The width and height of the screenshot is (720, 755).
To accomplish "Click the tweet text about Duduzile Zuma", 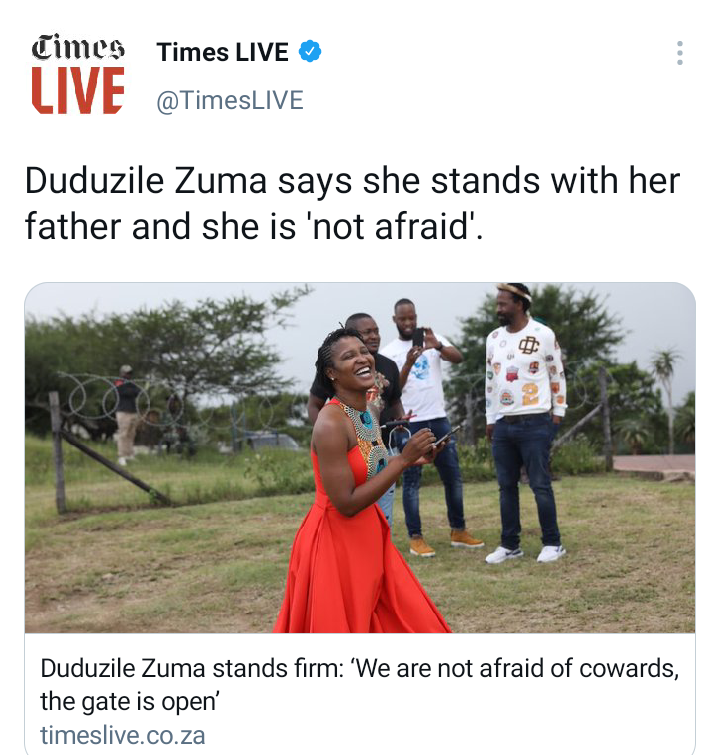I will [x=352, y=204].
